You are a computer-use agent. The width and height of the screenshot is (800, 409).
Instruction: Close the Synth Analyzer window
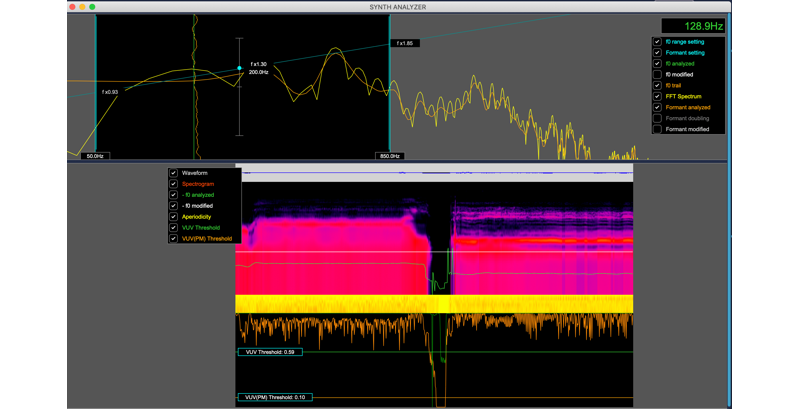[x=72, y=7]
